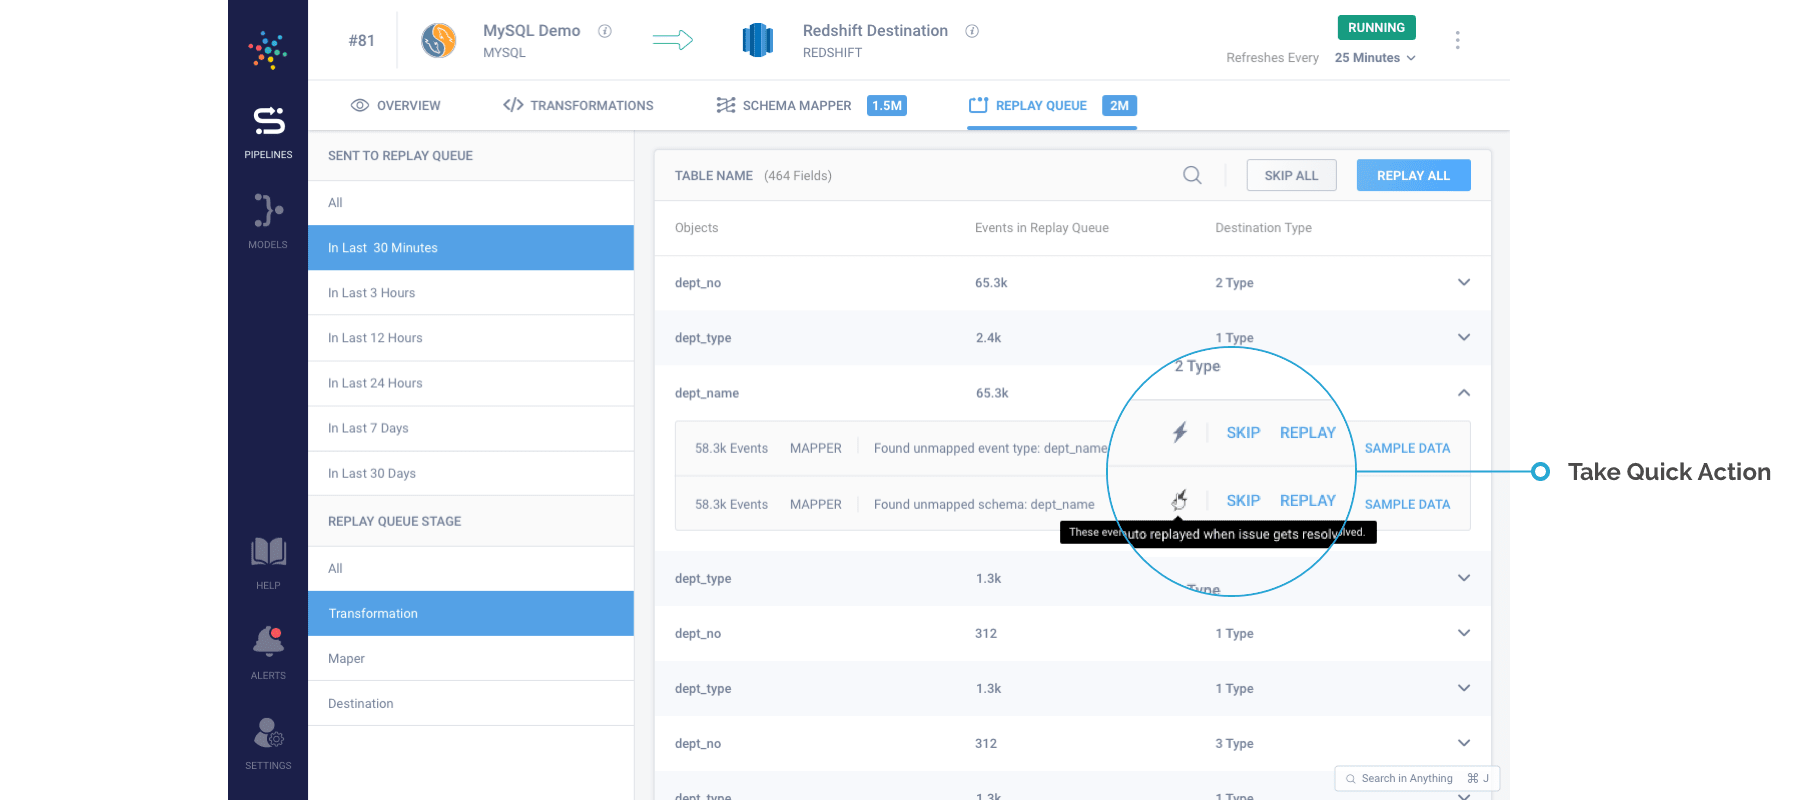
Task: Click the auto-replay icon for unmapped schema row
Action: (1180, 499)
